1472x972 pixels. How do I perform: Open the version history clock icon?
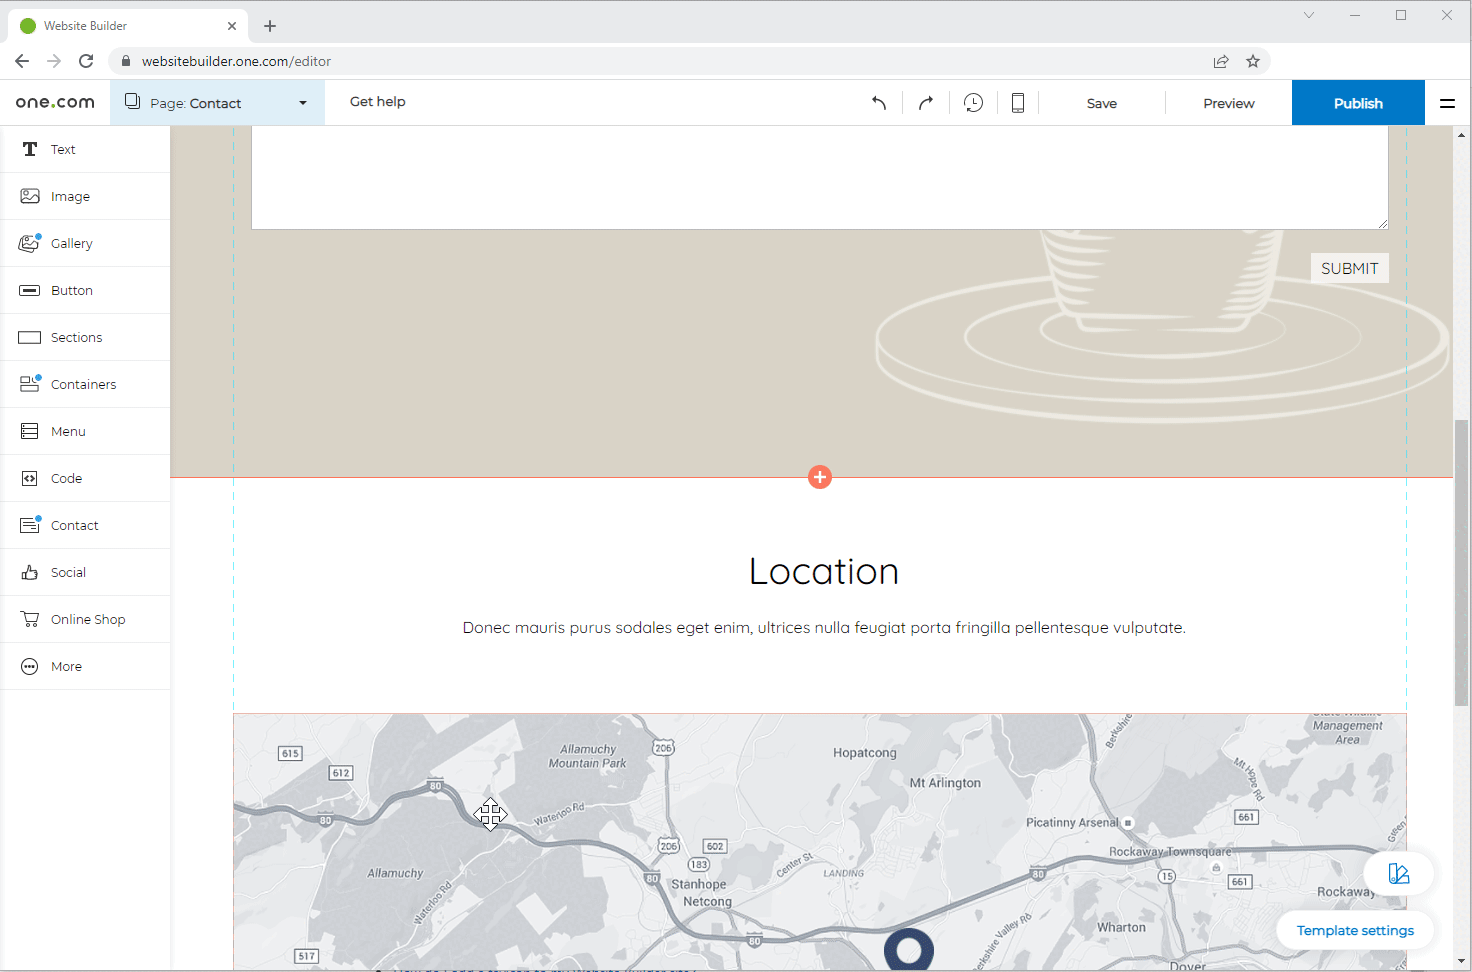pos(973,103)
